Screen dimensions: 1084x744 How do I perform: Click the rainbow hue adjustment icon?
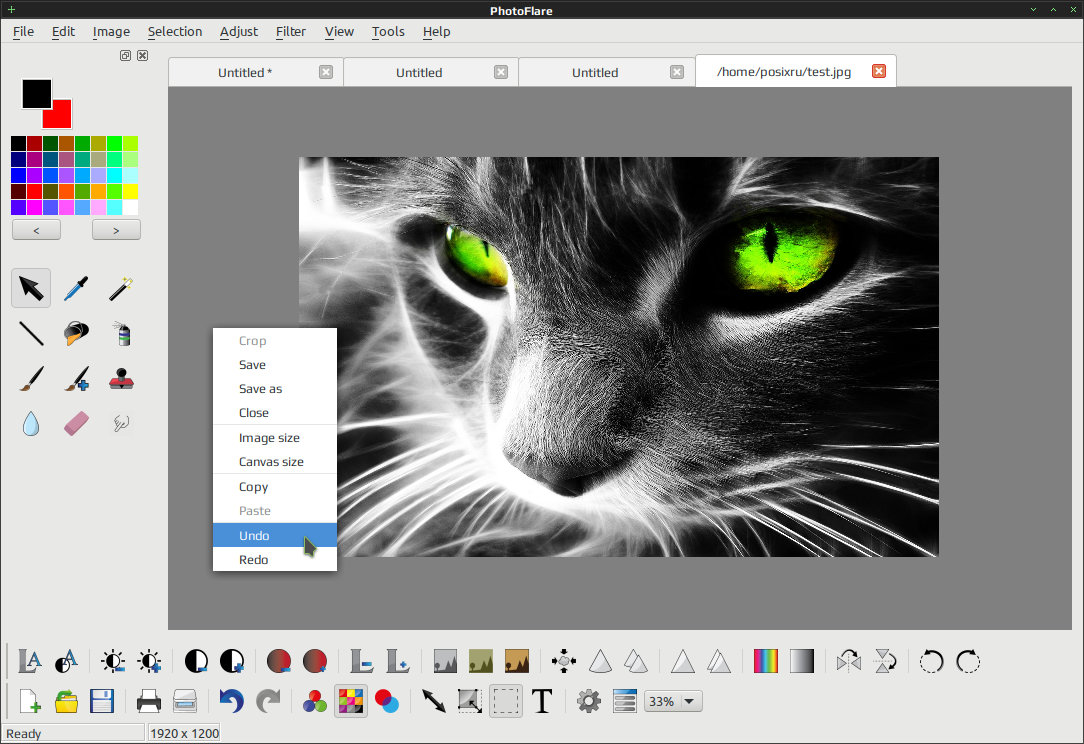[x=765, y=661]
